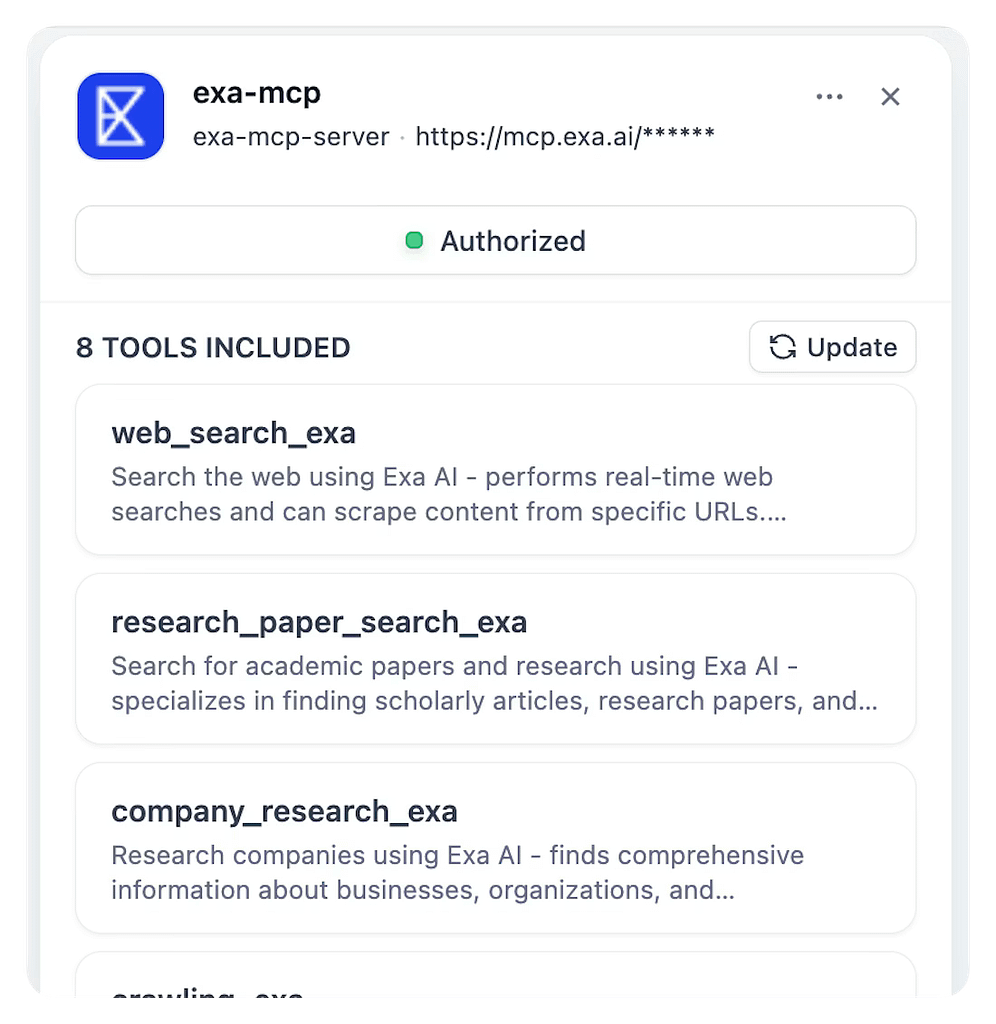The width and height of the screenshot is (996, 1024).
Task: Click the Update button
Action: click(x=832, y=347)
